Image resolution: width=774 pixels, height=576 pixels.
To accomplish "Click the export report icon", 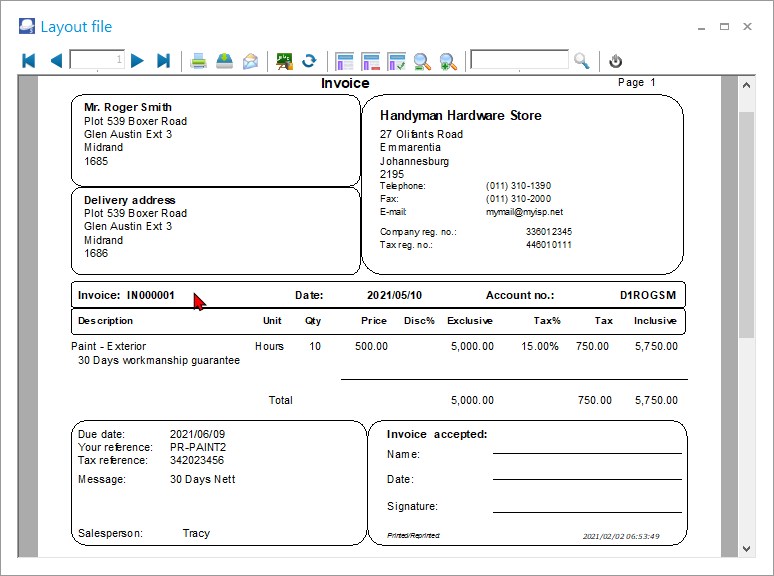I will pyautogui.click(x=225, y=61).
